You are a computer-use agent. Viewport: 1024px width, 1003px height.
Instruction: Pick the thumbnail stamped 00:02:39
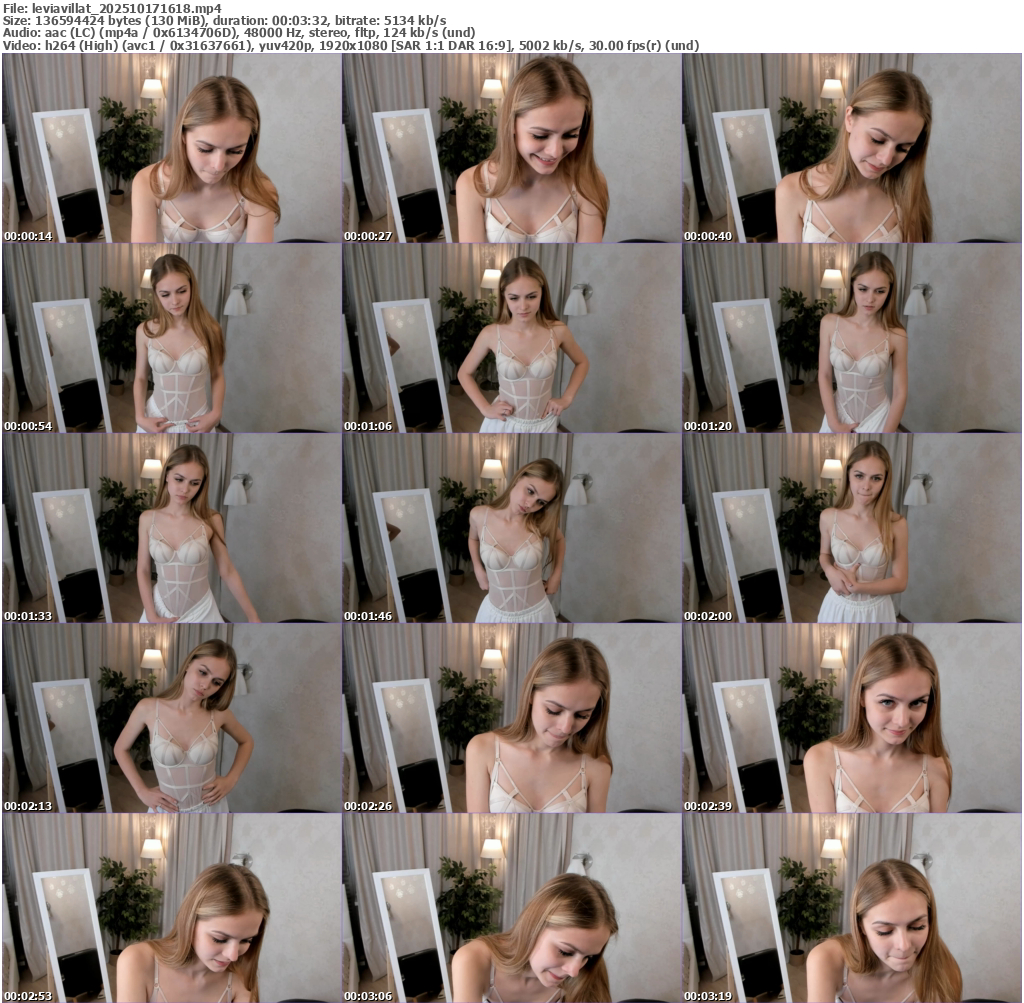coord(852,718)
